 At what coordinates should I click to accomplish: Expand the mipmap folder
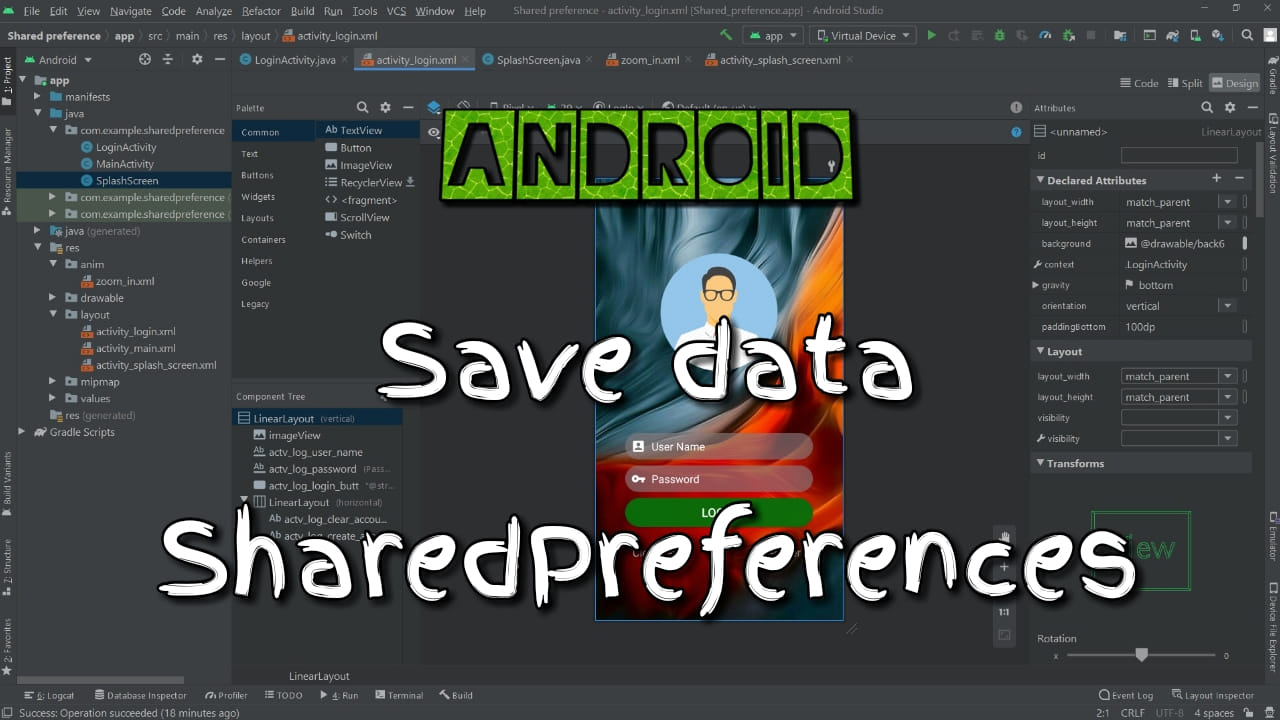(x=53, y=381)
